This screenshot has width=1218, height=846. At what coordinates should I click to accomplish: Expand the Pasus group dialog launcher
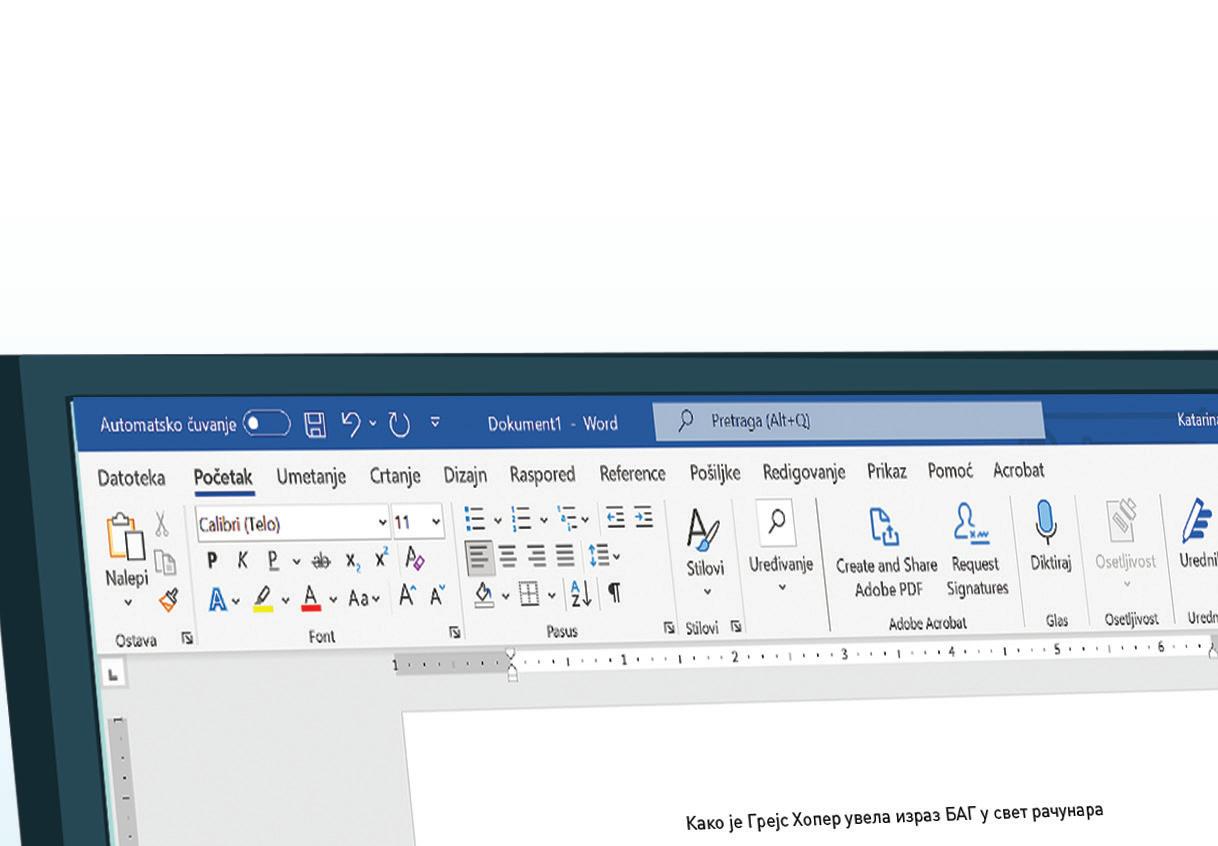coord(668,628)
